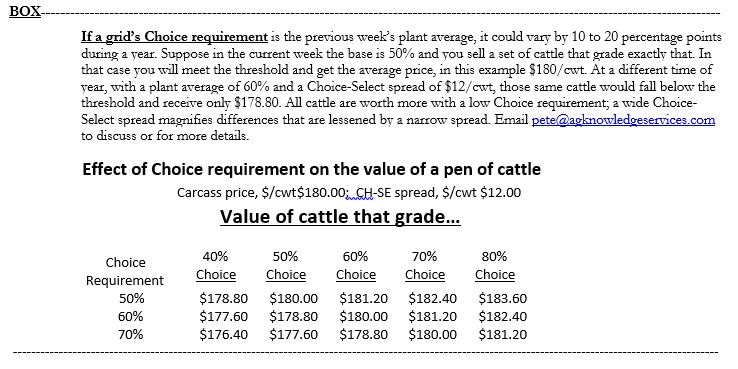The image size is (738, 369).
Task: Click the 80% Choice column header
Action: tap(495, 266)
